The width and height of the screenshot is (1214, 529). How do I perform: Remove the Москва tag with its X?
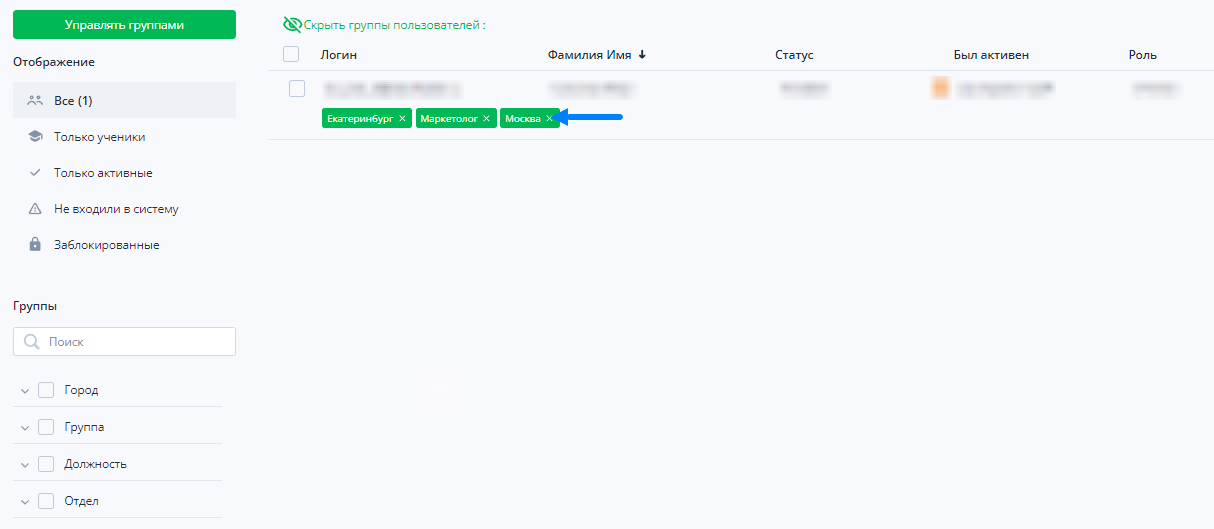coord(549,119)
